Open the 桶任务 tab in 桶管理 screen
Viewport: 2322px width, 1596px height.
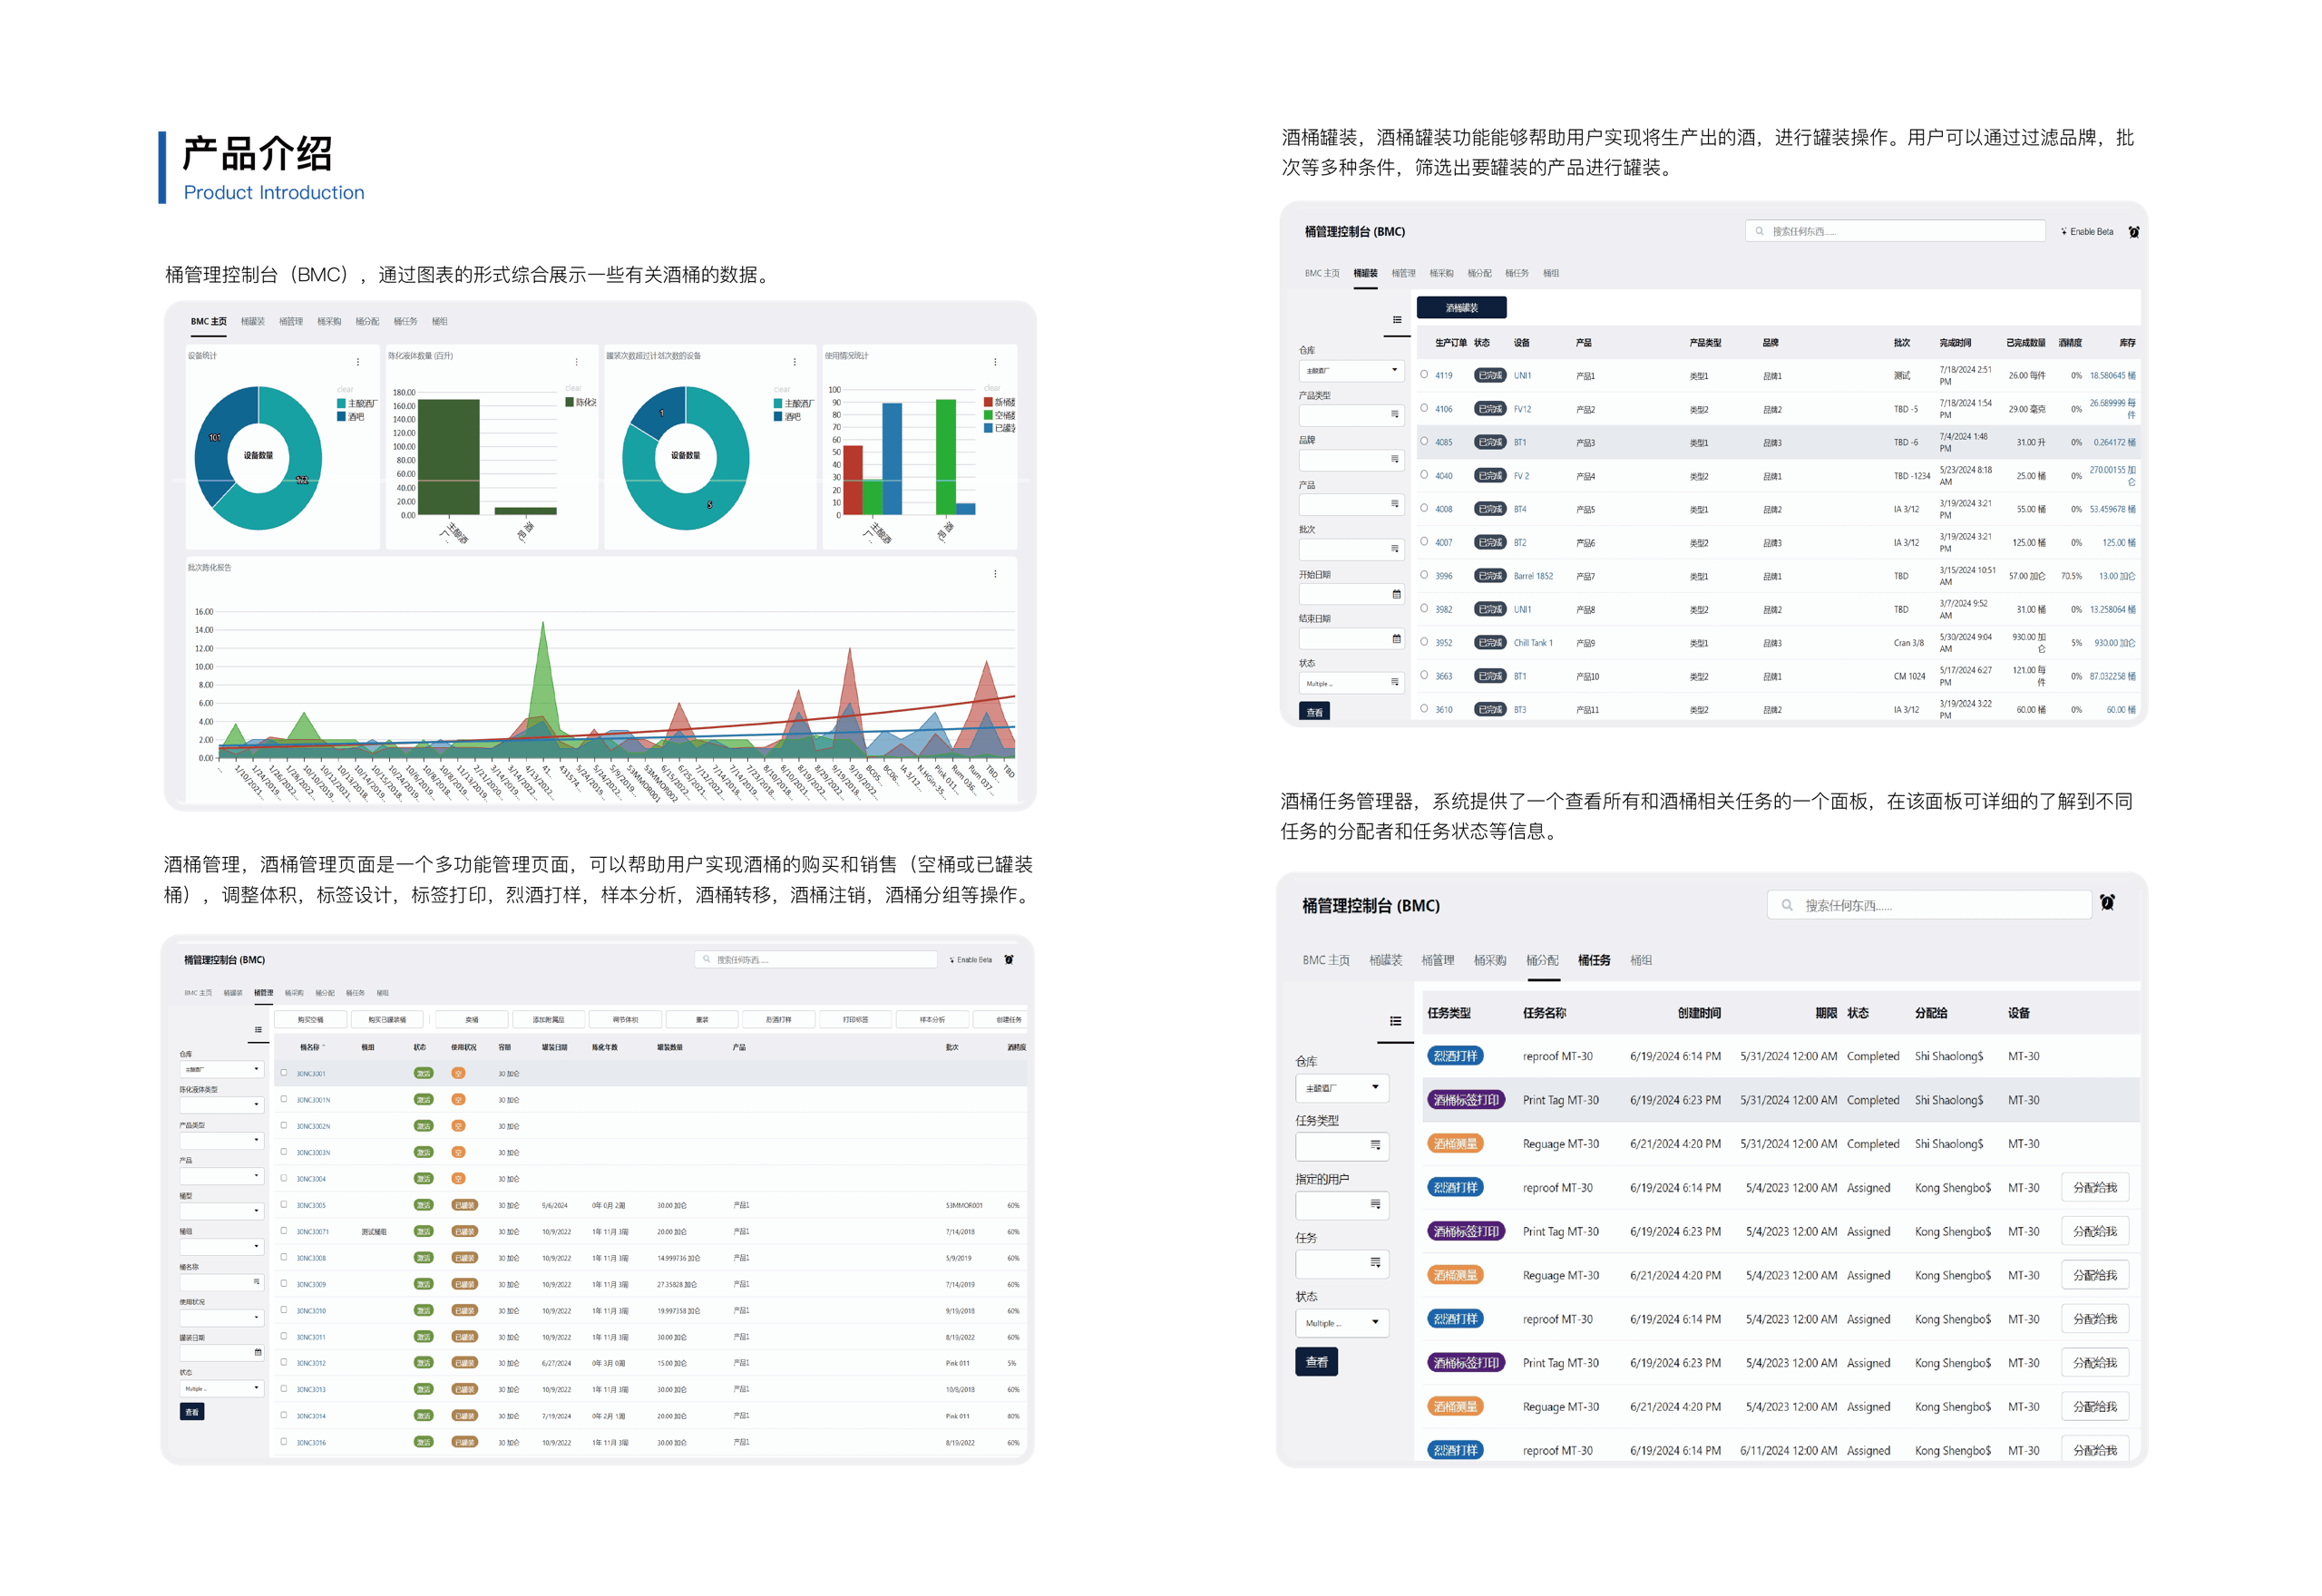[355, 993]
